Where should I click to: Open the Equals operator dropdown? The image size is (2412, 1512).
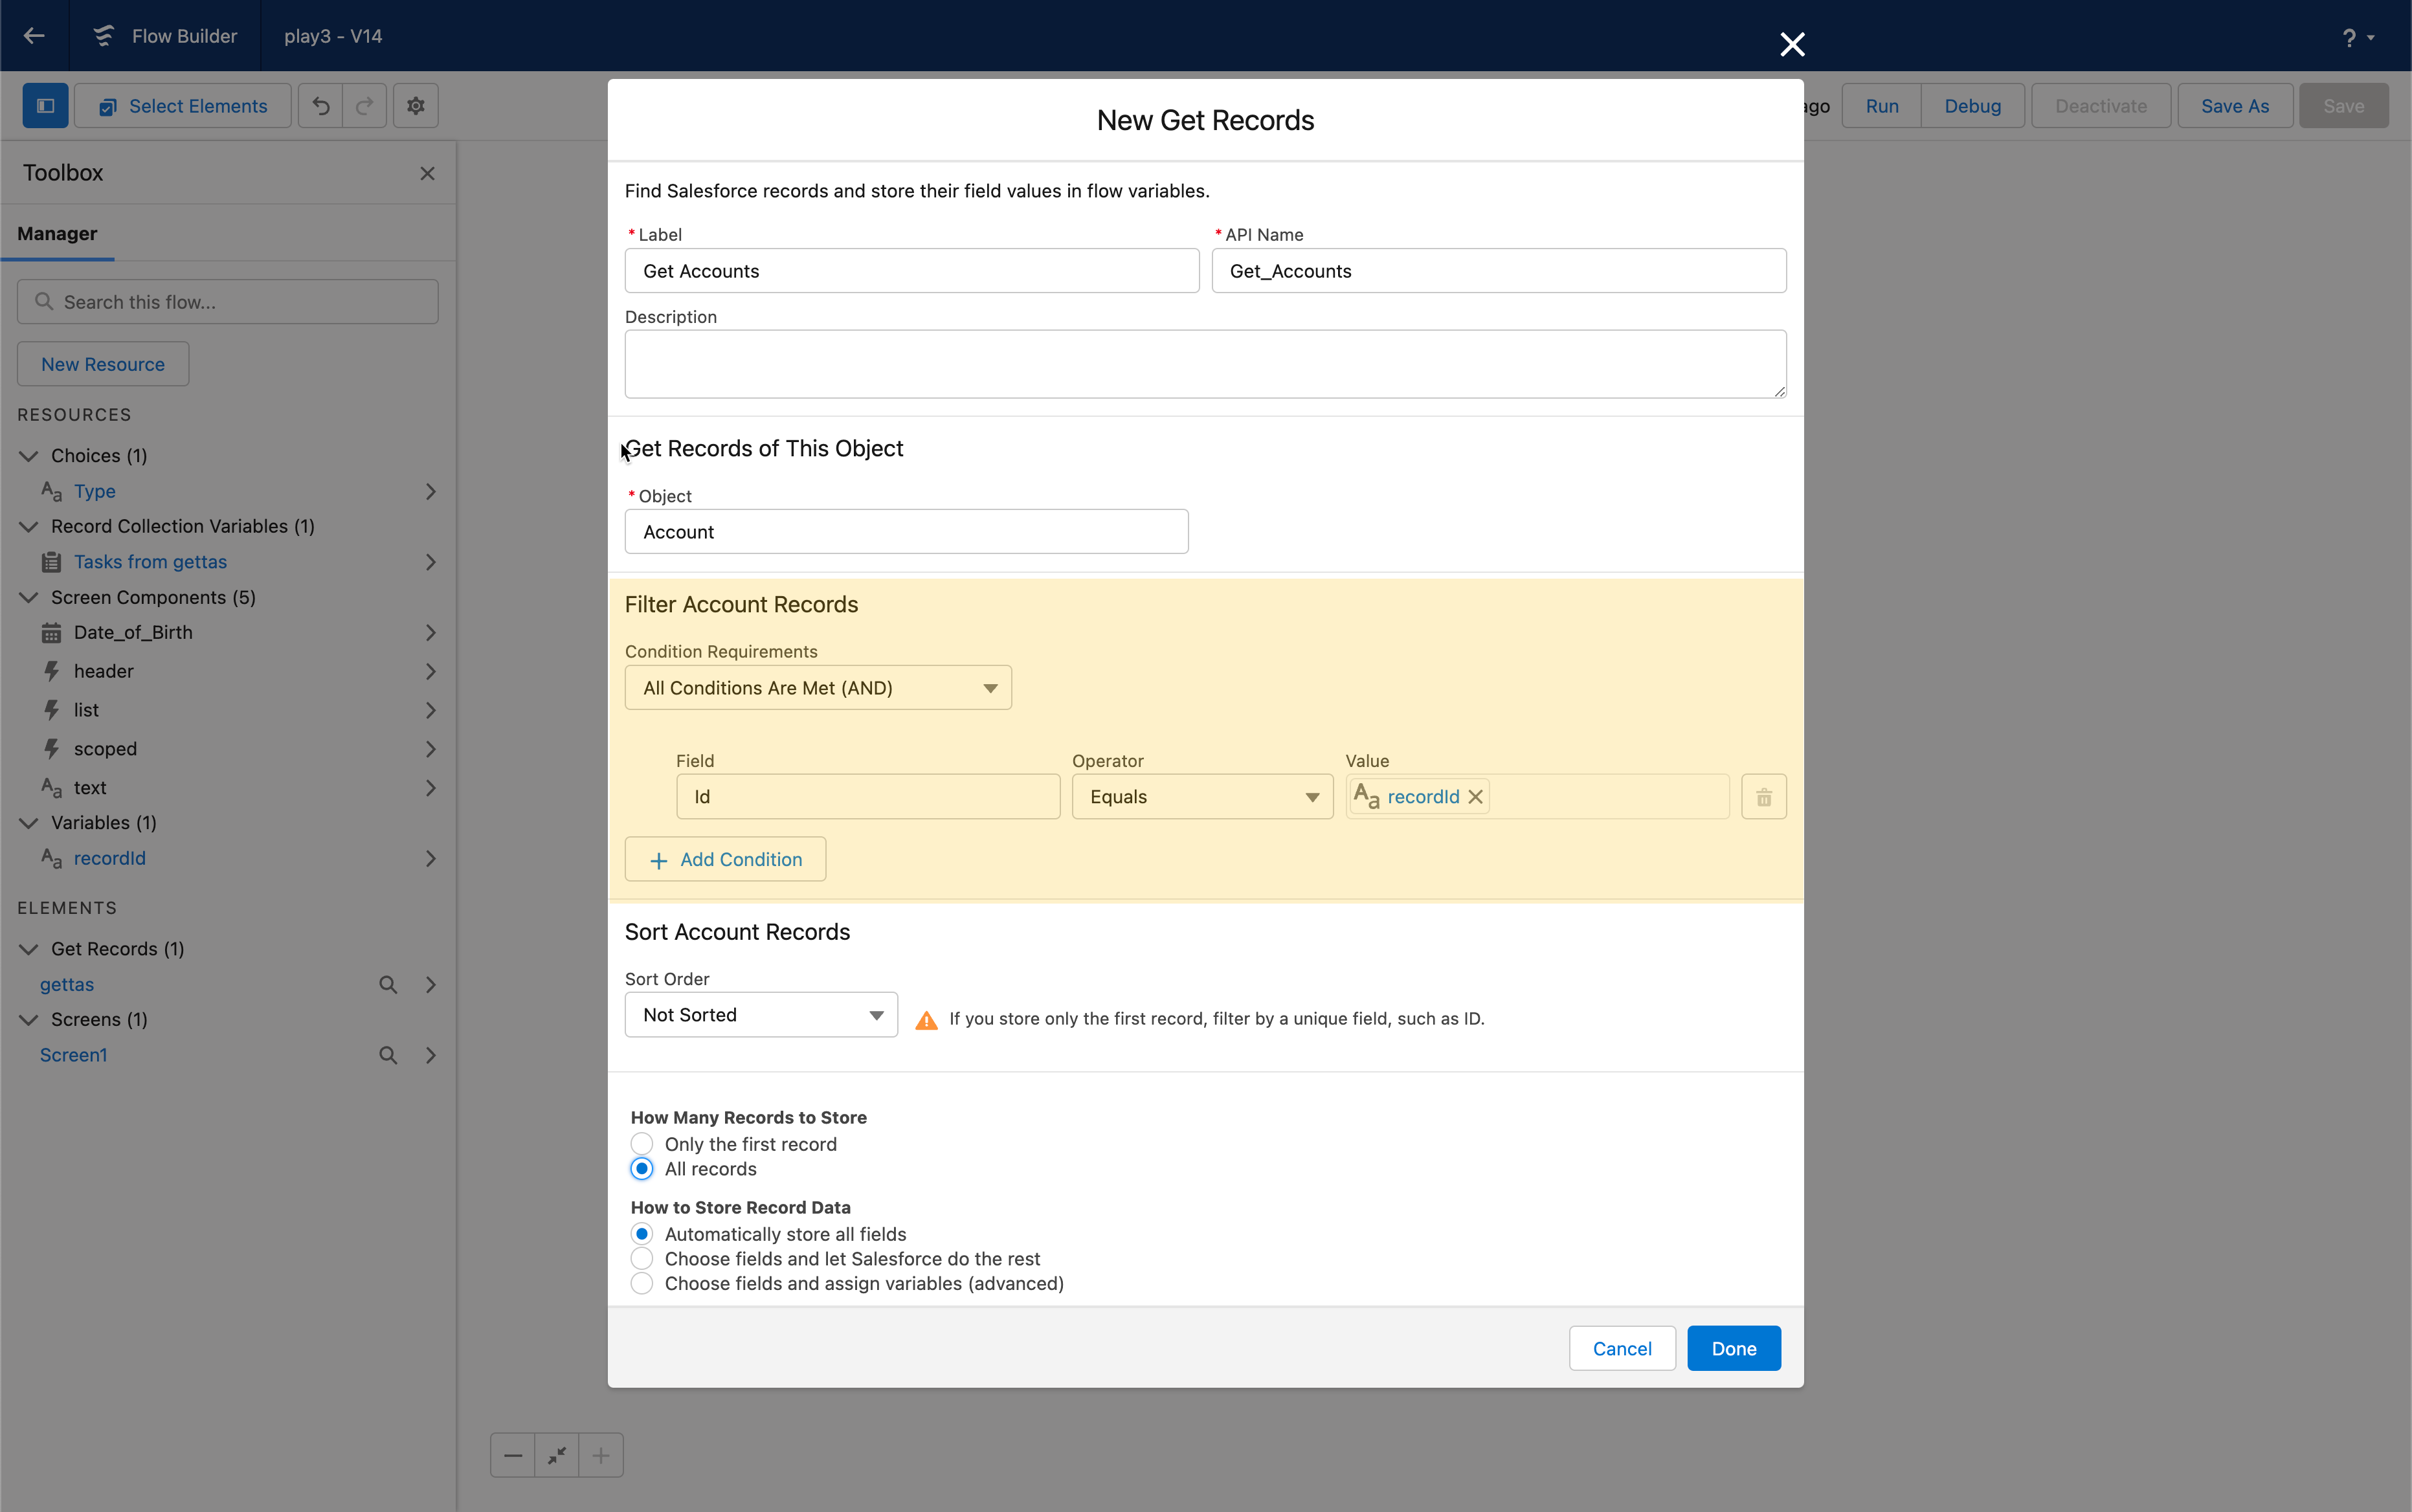(x=1202, y=797)
